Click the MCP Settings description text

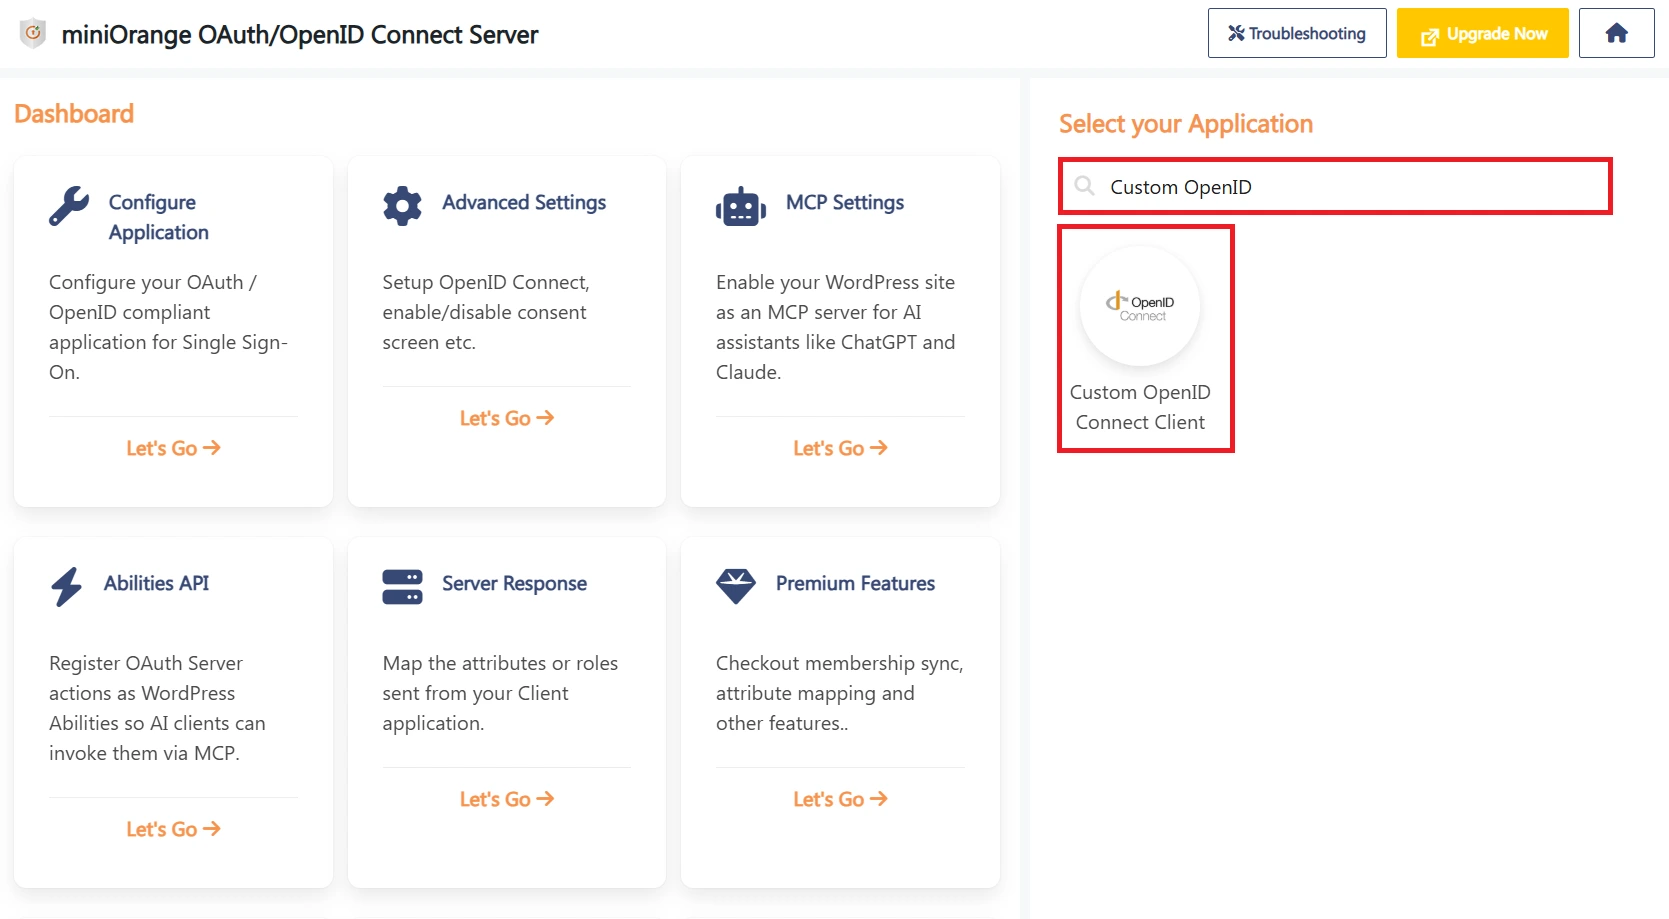[x=836, y=327]
